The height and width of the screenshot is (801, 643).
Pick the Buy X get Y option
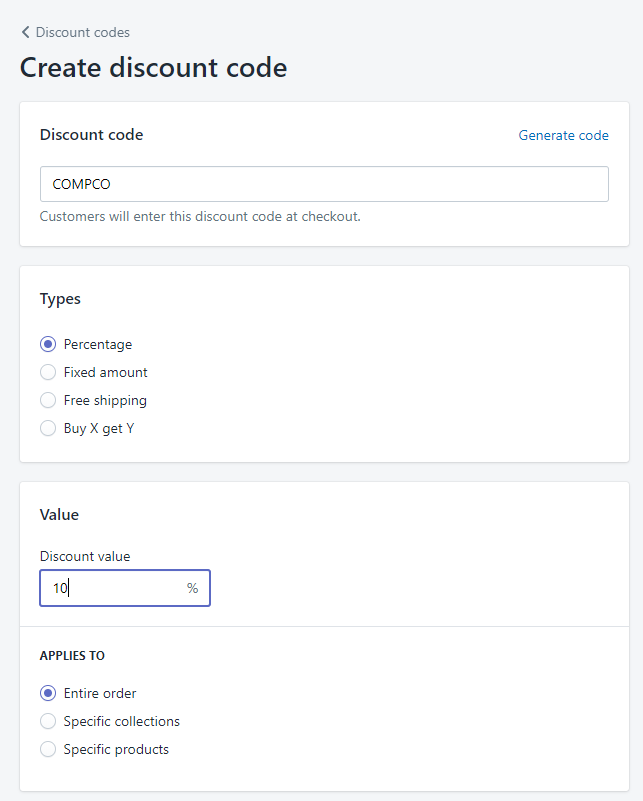pyautogui.click(x=48, y=428)
